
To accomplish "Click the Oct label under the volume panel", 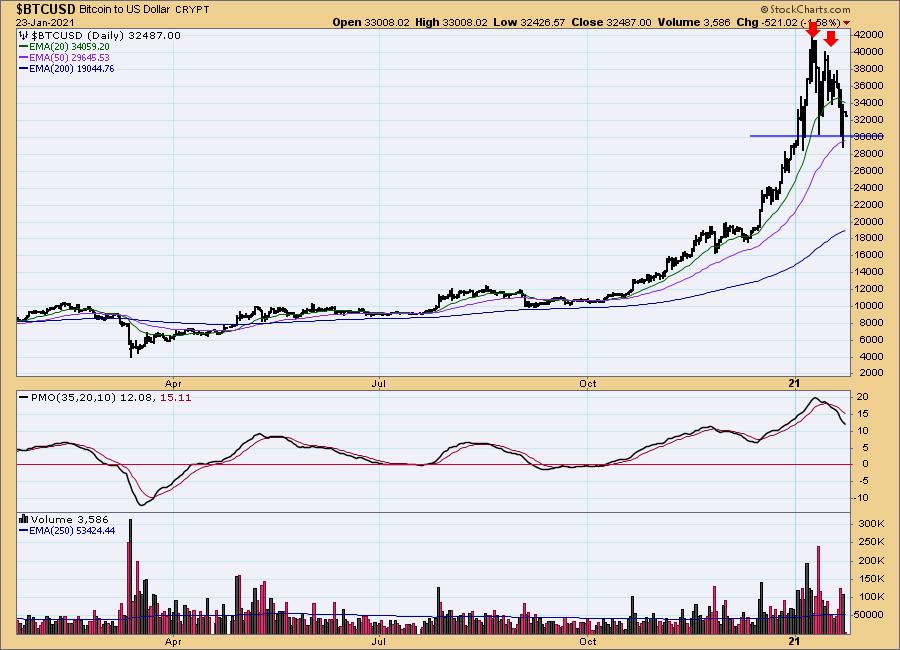I will point(588,642).
